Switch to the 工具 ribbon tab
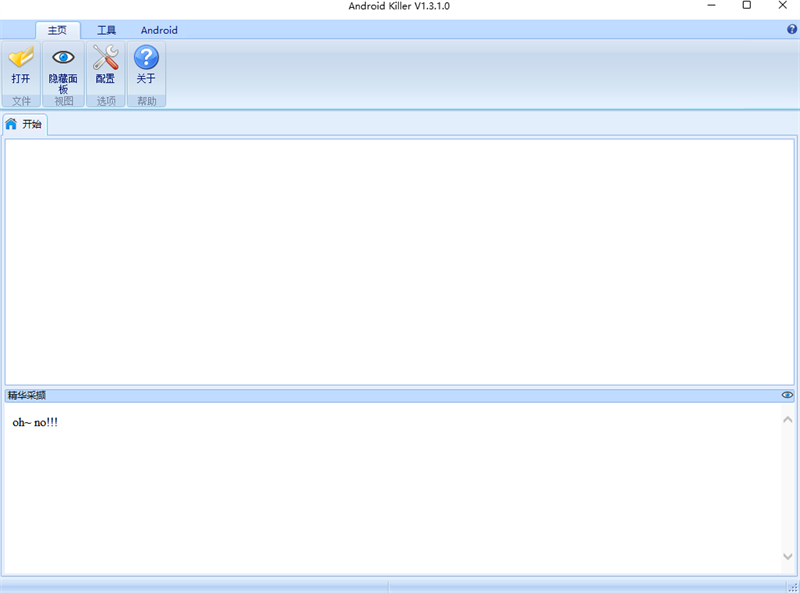The image size is (800, 593). pos(107,31)
